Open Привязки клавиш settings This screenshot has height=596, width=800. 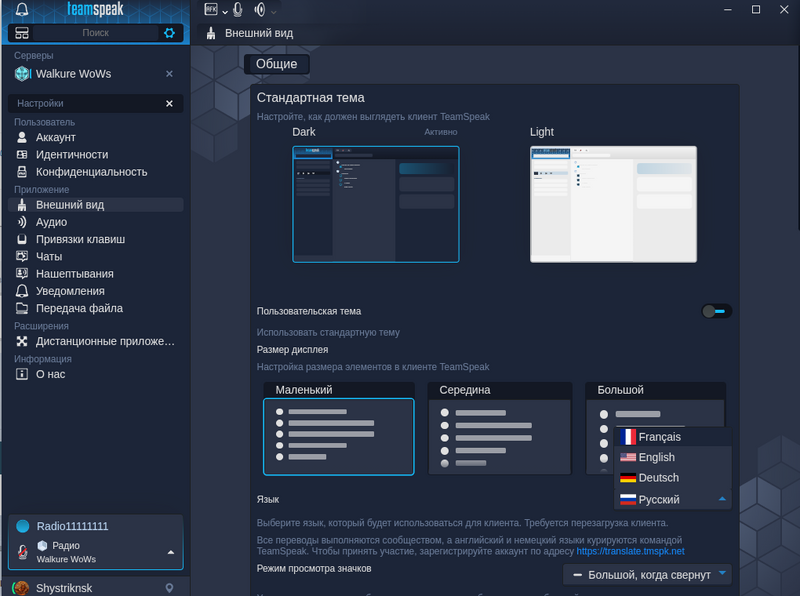point(95,239)
